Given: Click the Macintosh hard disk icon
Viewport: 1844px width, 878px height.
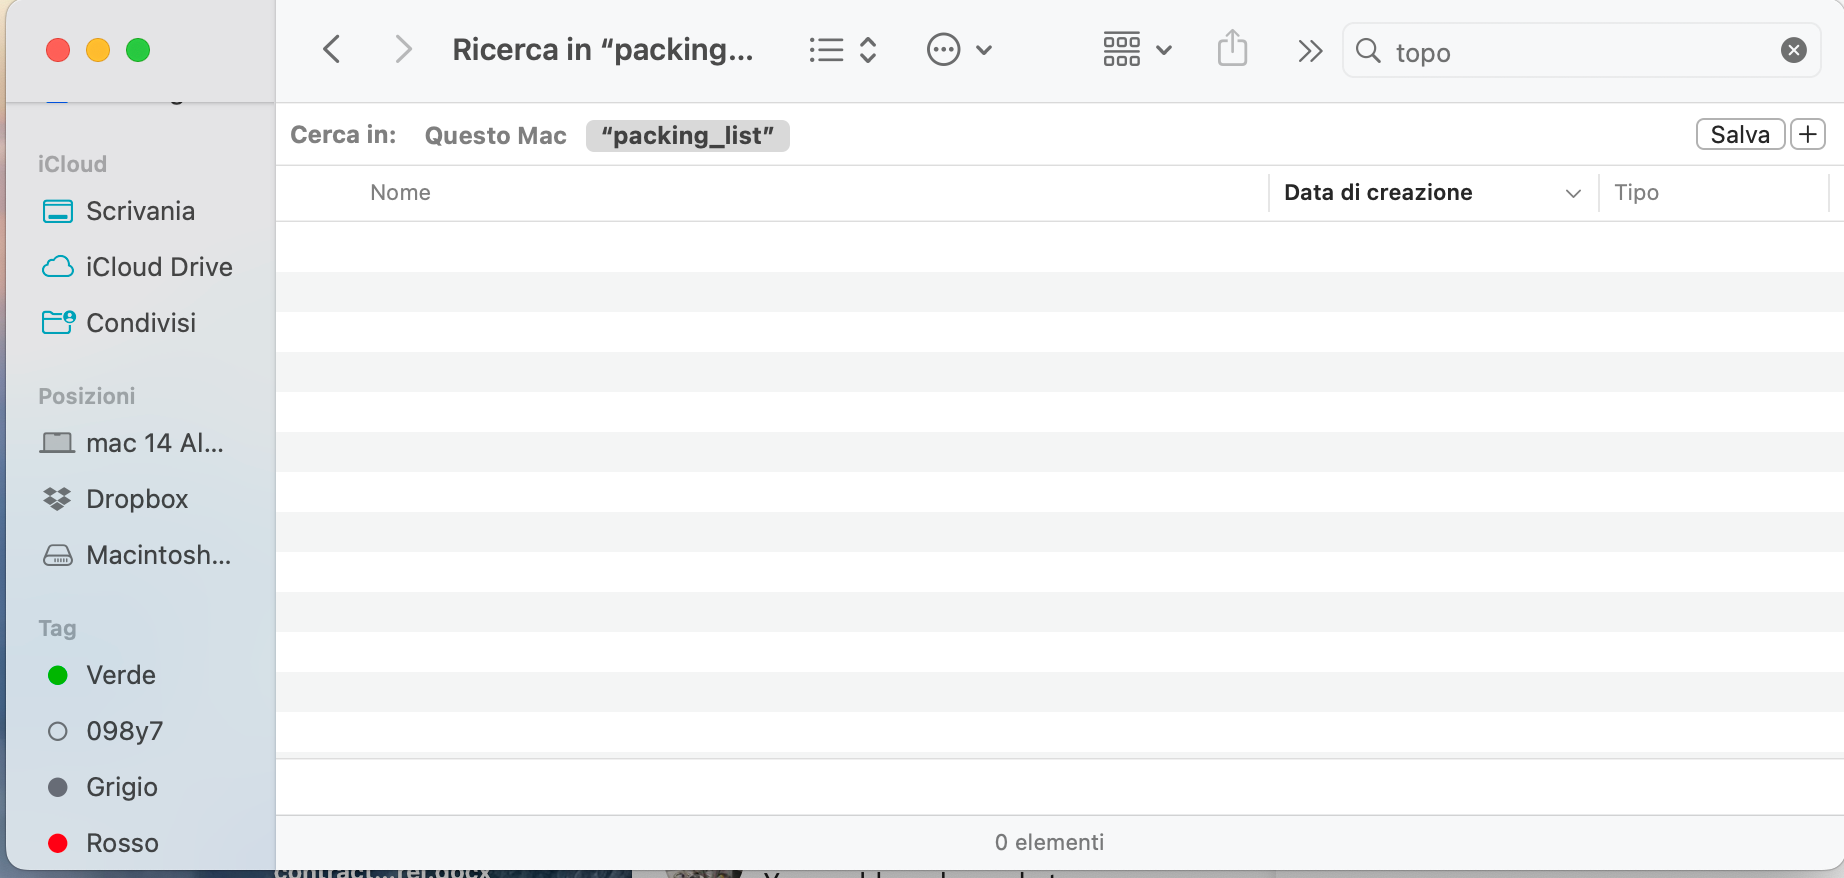Looking at the screenshot, I should pos(58,555).
